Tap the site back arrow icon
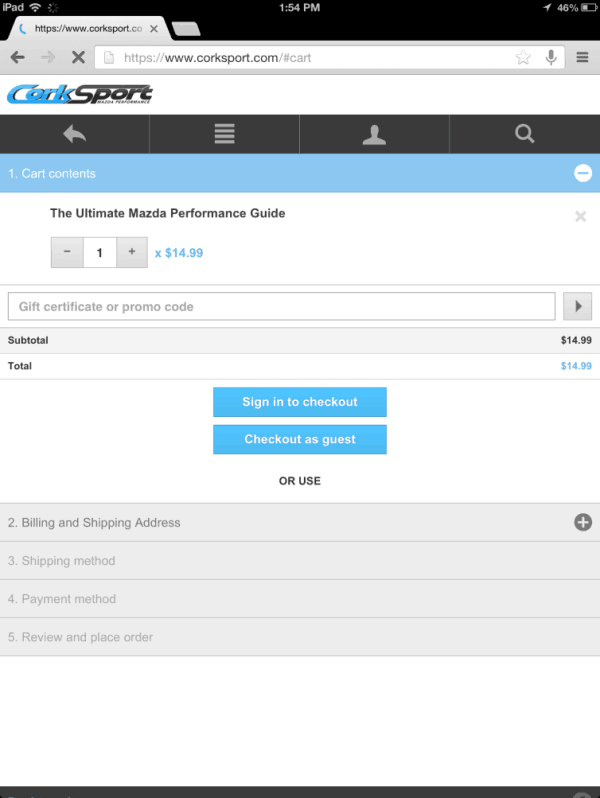Viewport: 600px width, 798px height. 74,134
